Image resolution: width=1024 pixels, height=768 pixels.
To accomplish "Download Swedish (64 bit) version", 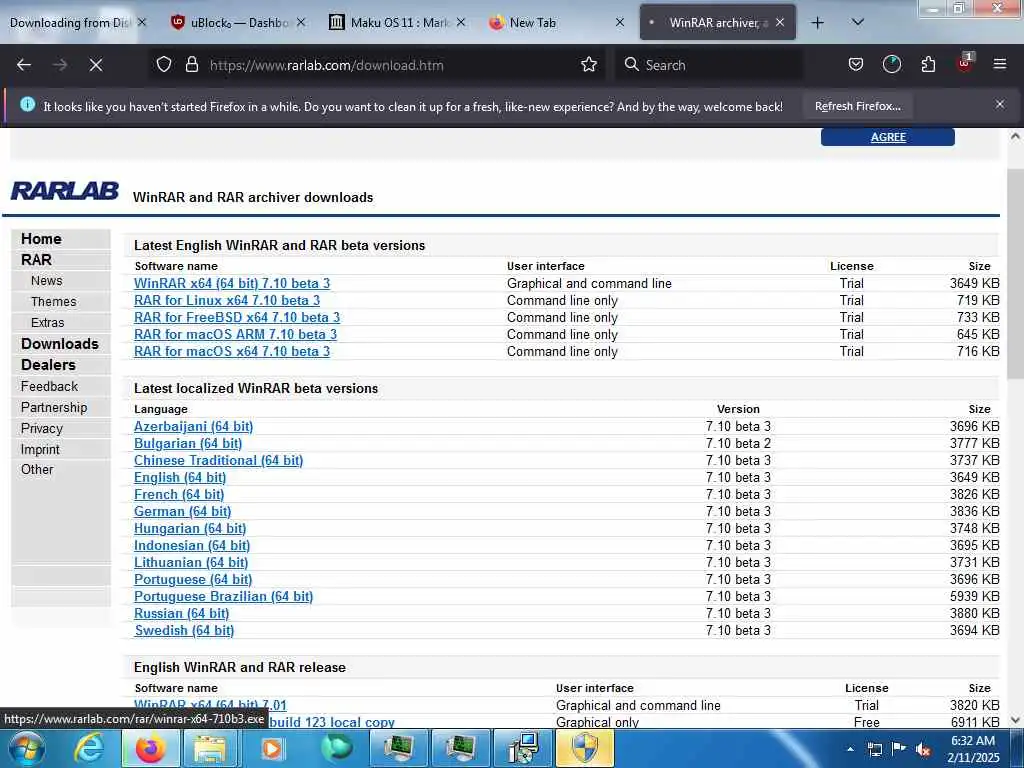I will pyautogui.click(x=184, y=630).
